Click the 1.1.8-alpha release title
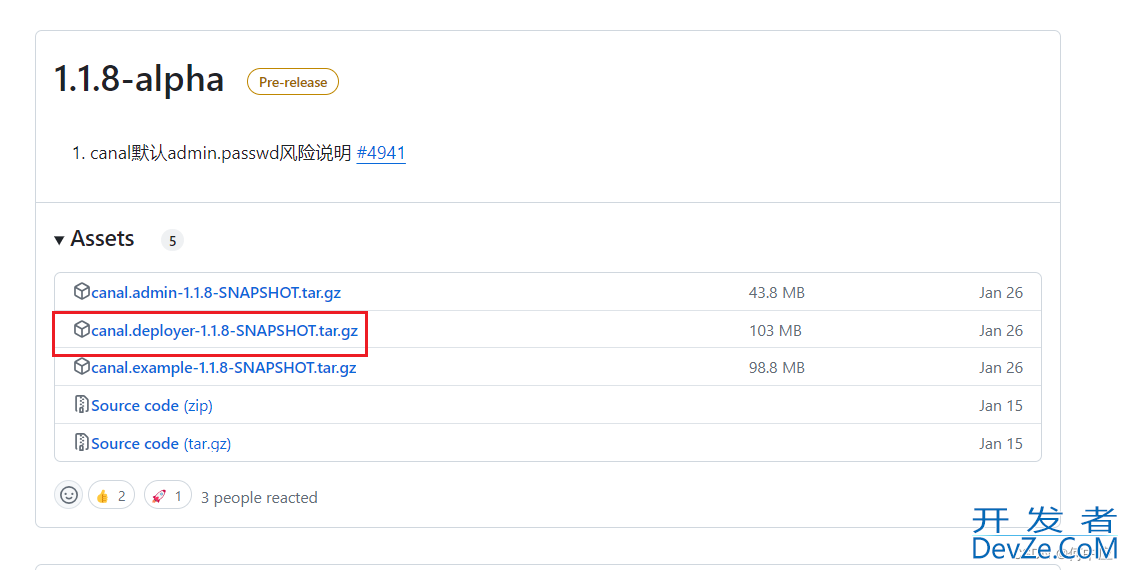Screen dimensions: 1128x570 (139, 78)
